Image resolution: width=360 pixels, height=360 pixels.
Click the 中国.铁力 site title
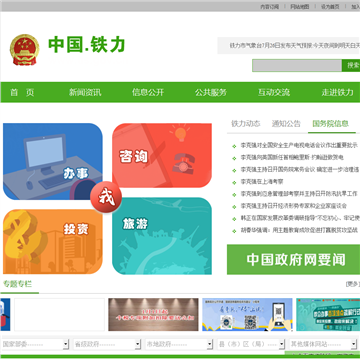87,45
